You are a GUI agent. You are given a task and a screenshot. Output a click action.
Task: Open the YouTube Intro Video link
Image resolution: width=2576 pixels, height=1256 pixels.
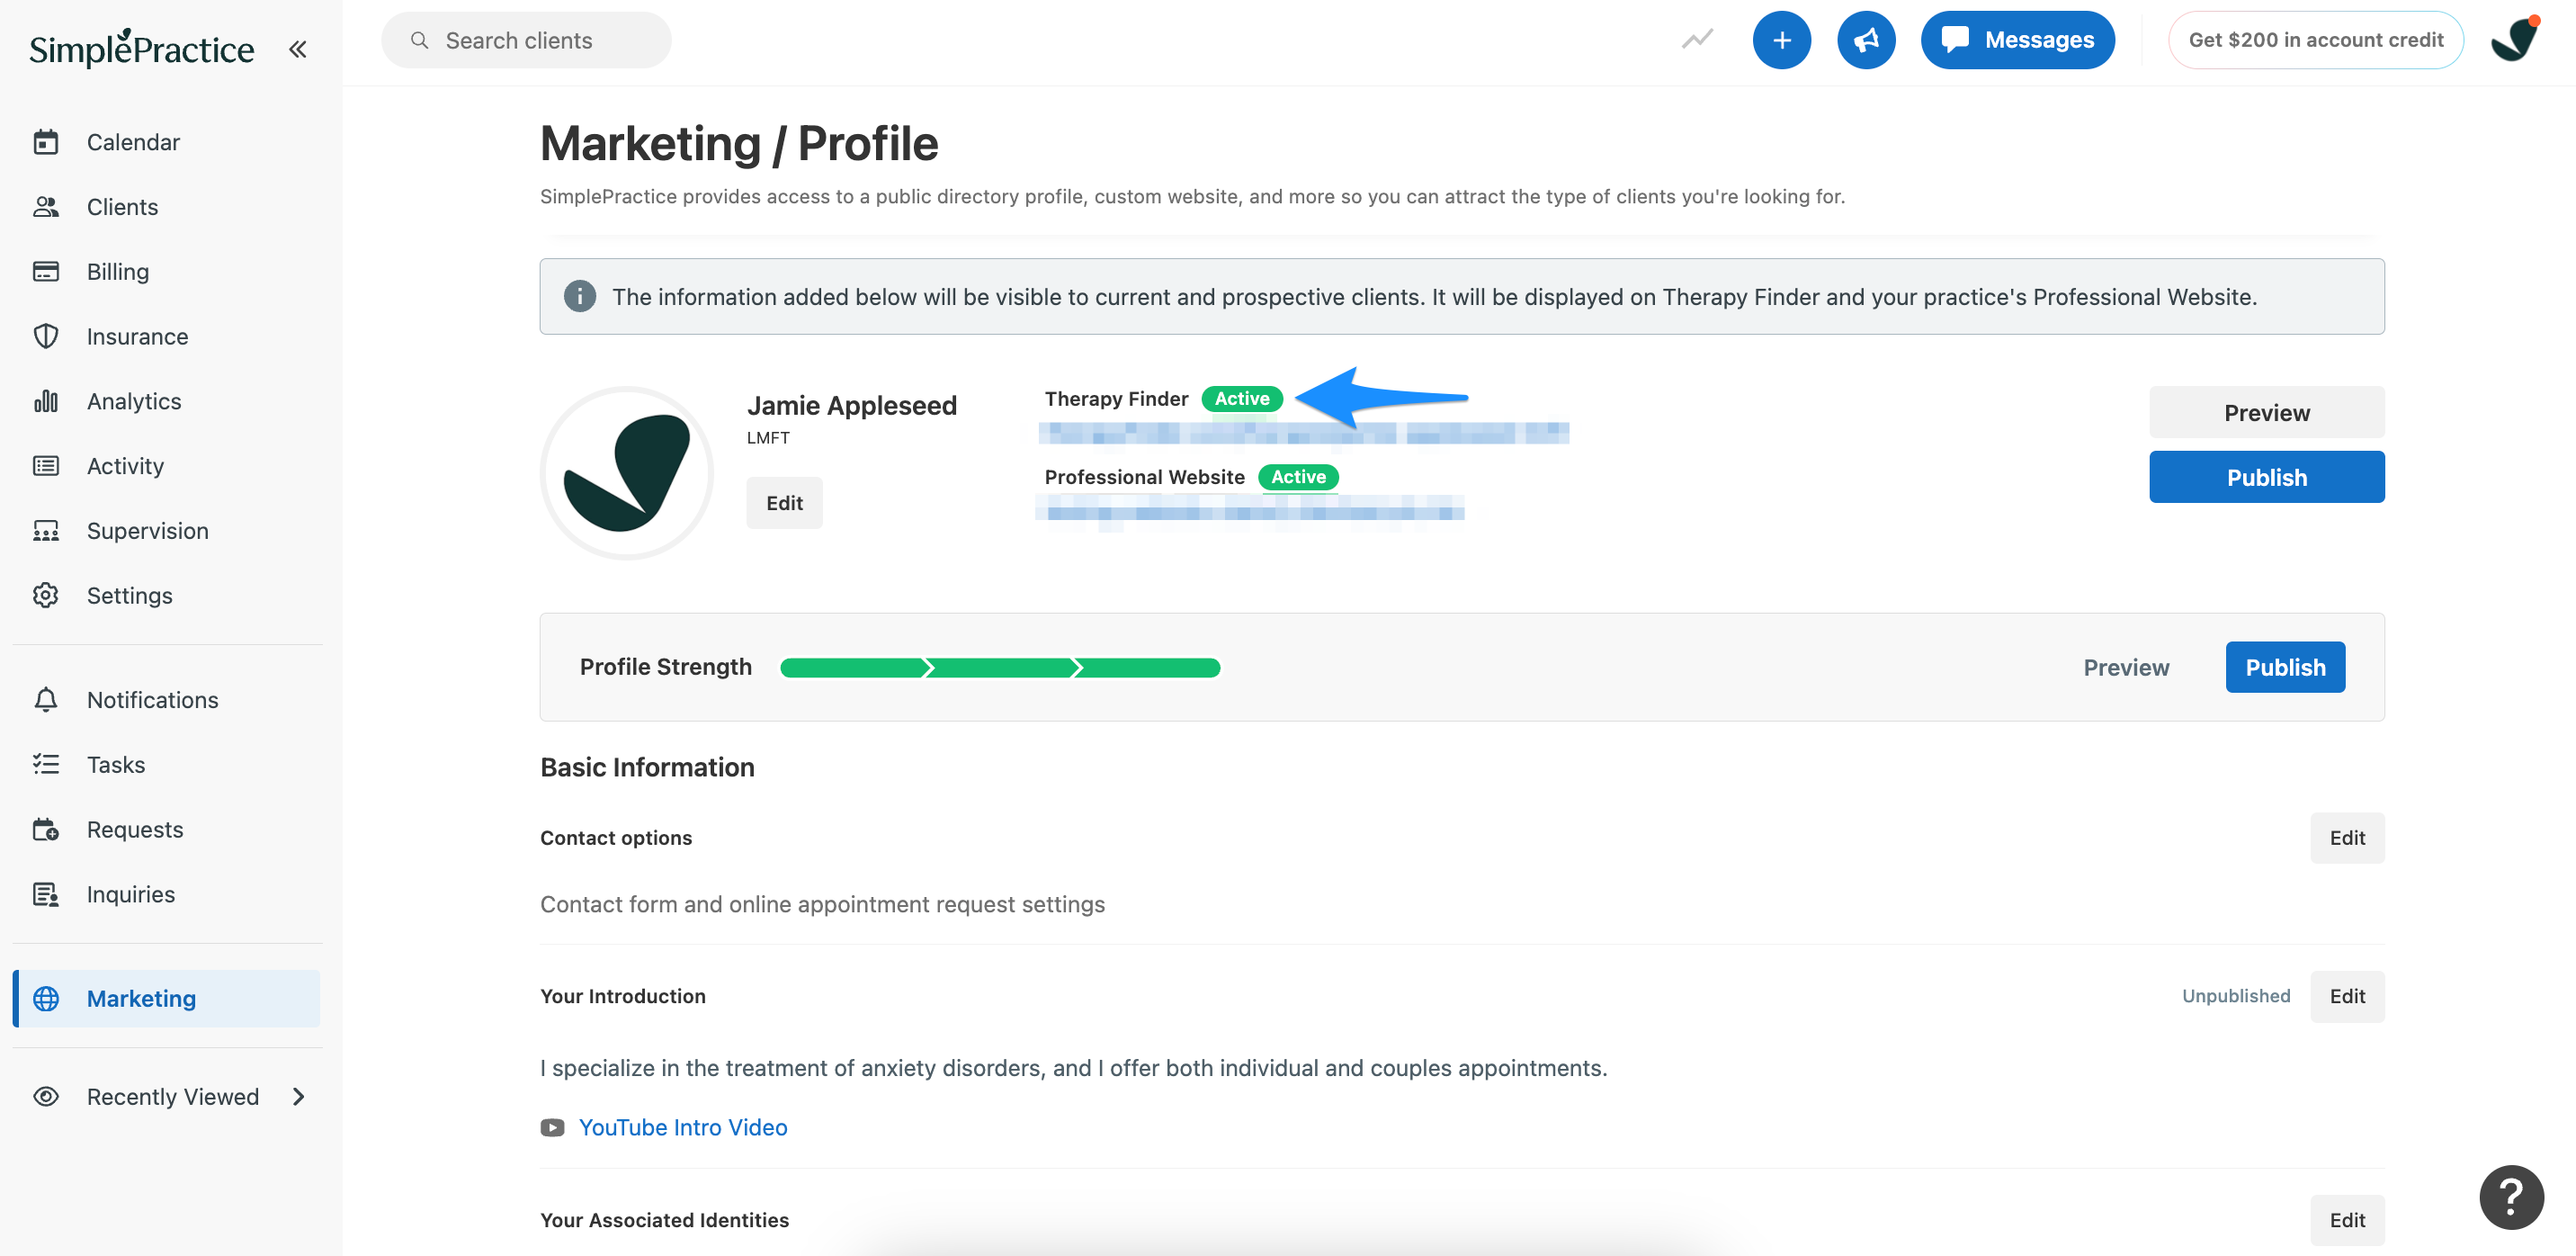tap(683, 1128)
